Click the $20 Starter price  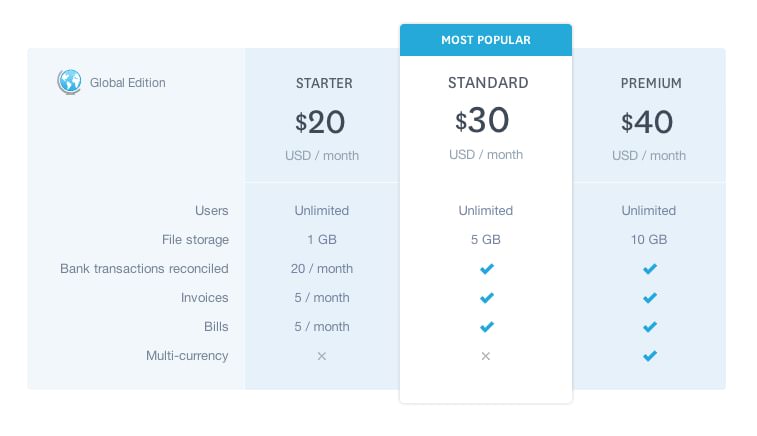321,123
